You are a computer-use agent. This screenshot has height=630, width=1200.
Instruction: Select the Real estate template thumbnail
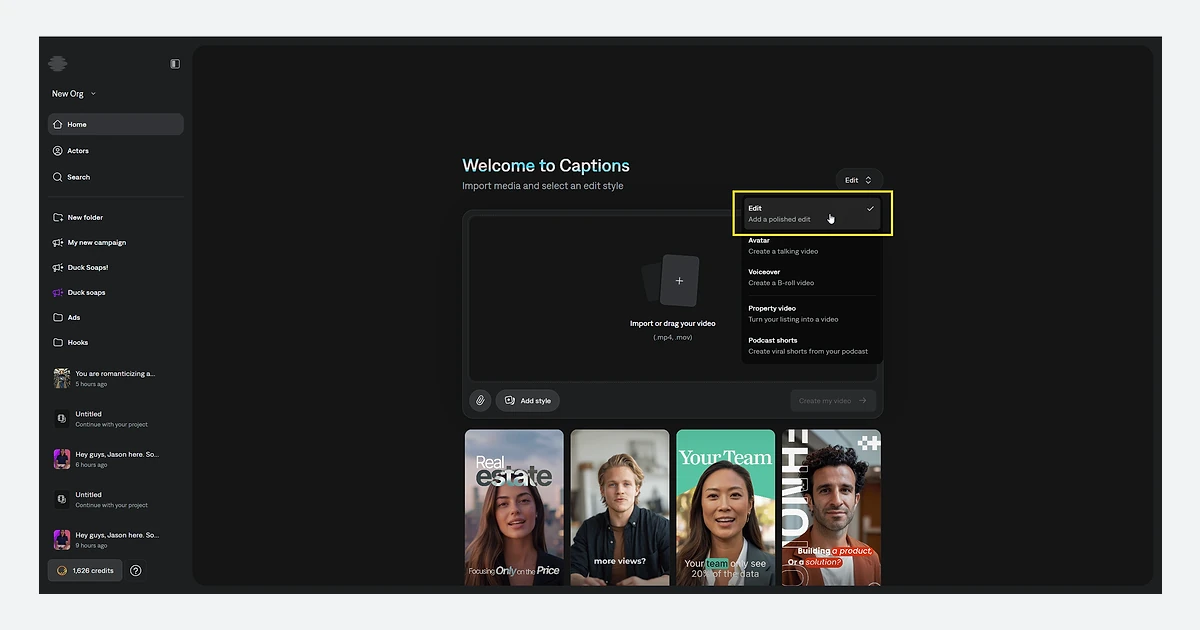tap(514, 508)
